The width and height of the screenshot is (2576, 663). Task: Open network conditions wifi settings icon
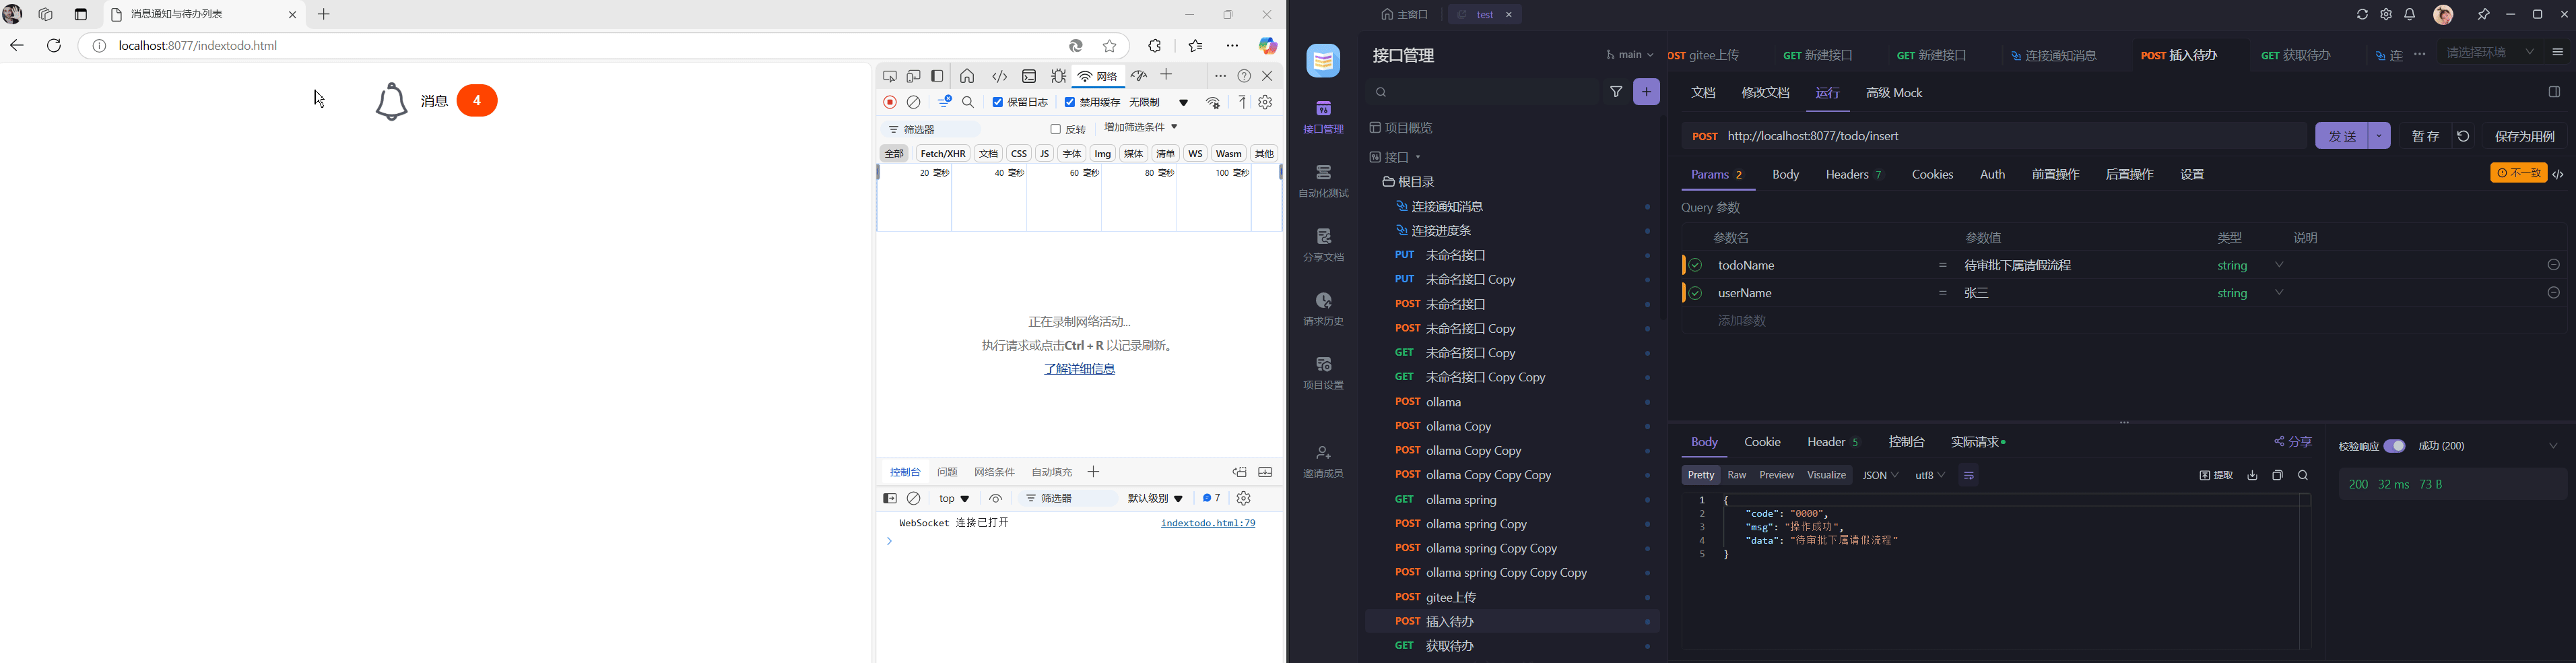[x=1214, y=102]
